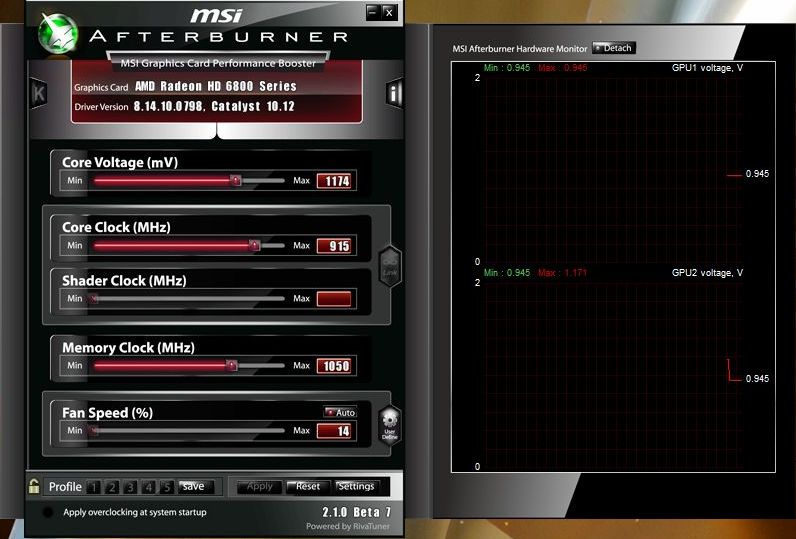This screenshot has width=796, height=539.
Task: Open the information i side button
Action: [x=394, y=93]
